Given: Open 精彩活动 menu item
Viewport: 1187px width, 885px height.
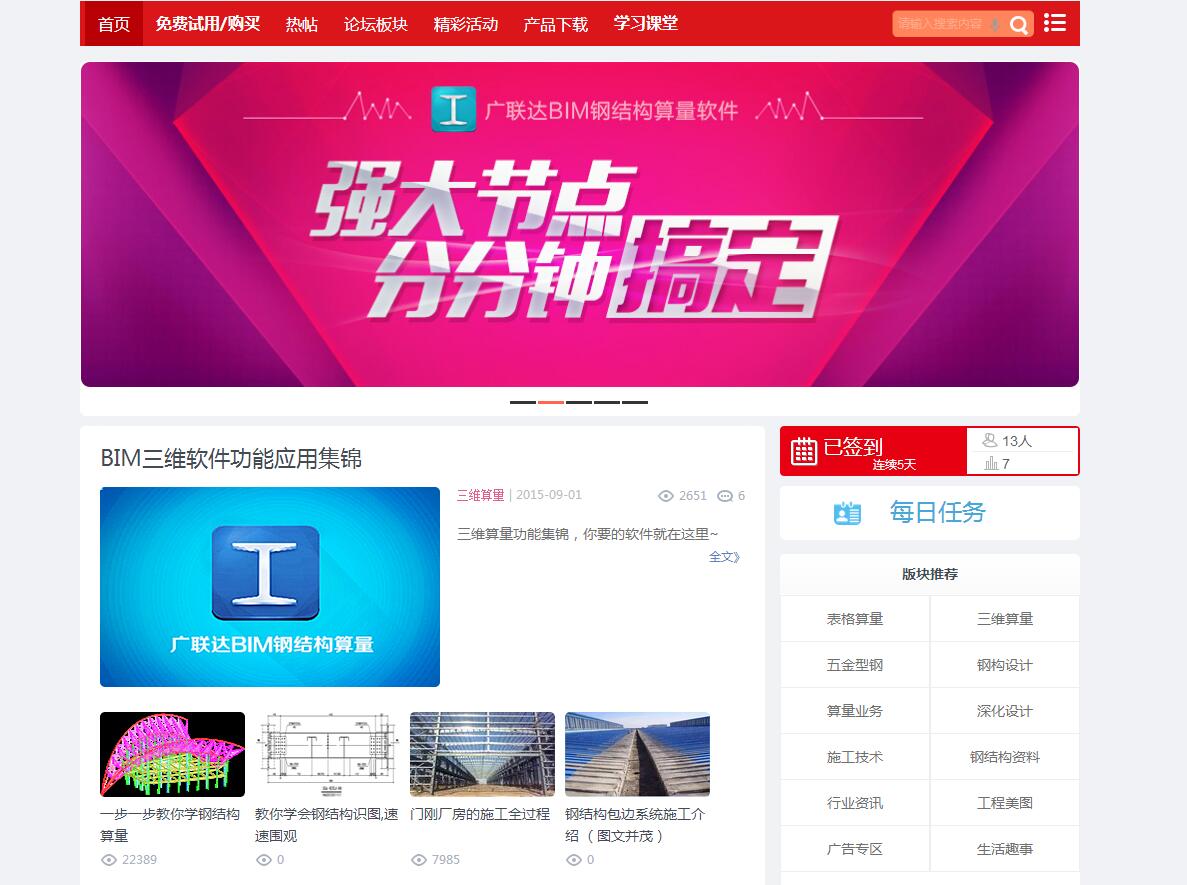Looking at the screenshot, I should [466, 24].
